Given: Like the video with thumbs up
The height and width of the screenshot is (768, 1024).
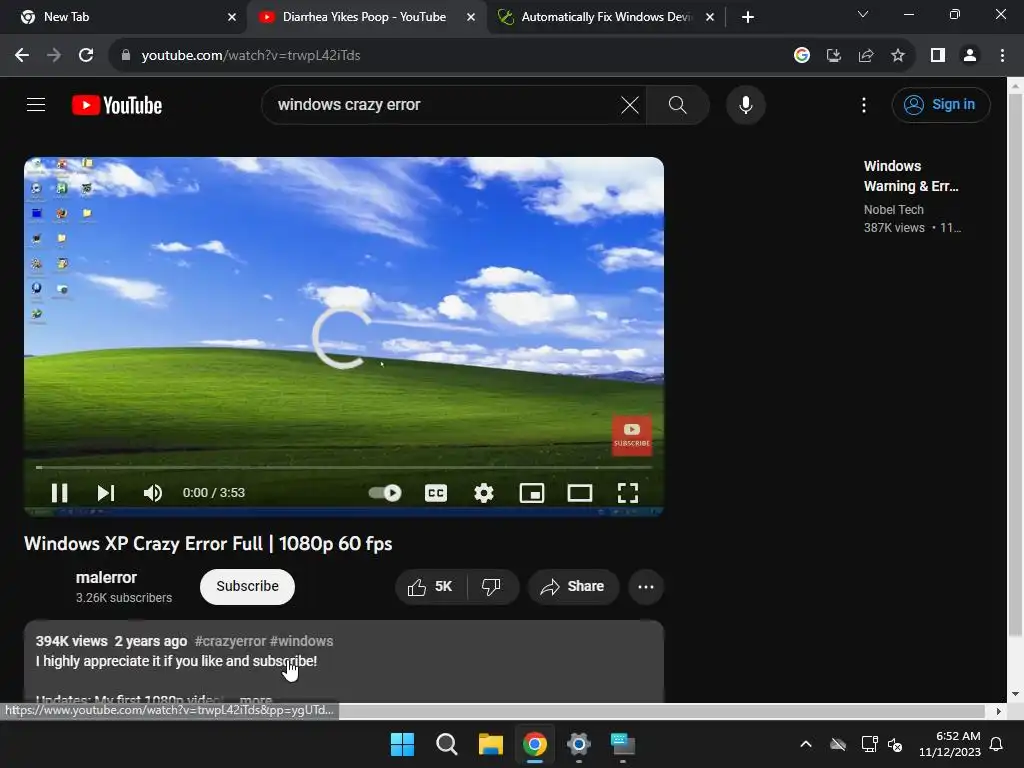Looking at the screenshot, I should pyautogui.click(x=430, y=586).
